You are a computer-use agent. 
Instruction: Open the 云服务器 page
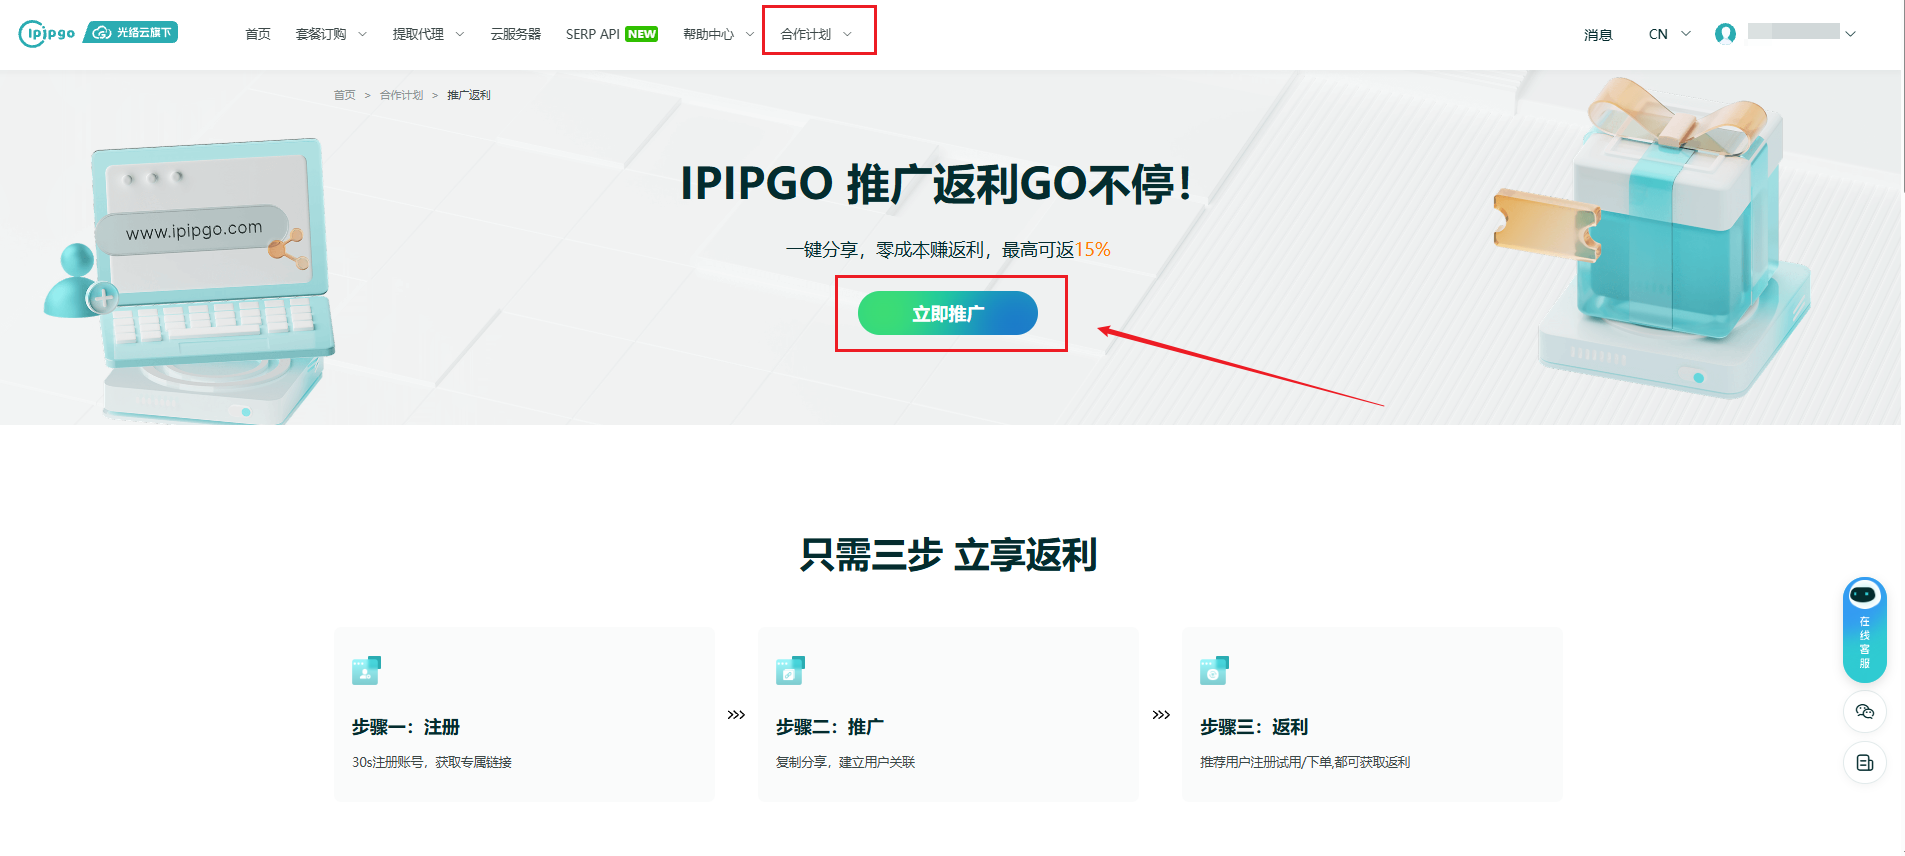(515, 34)
